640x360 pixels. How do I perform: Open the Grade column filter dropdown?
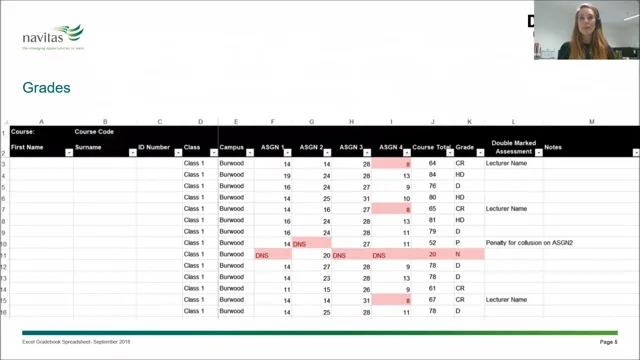[x=480, y=153]
